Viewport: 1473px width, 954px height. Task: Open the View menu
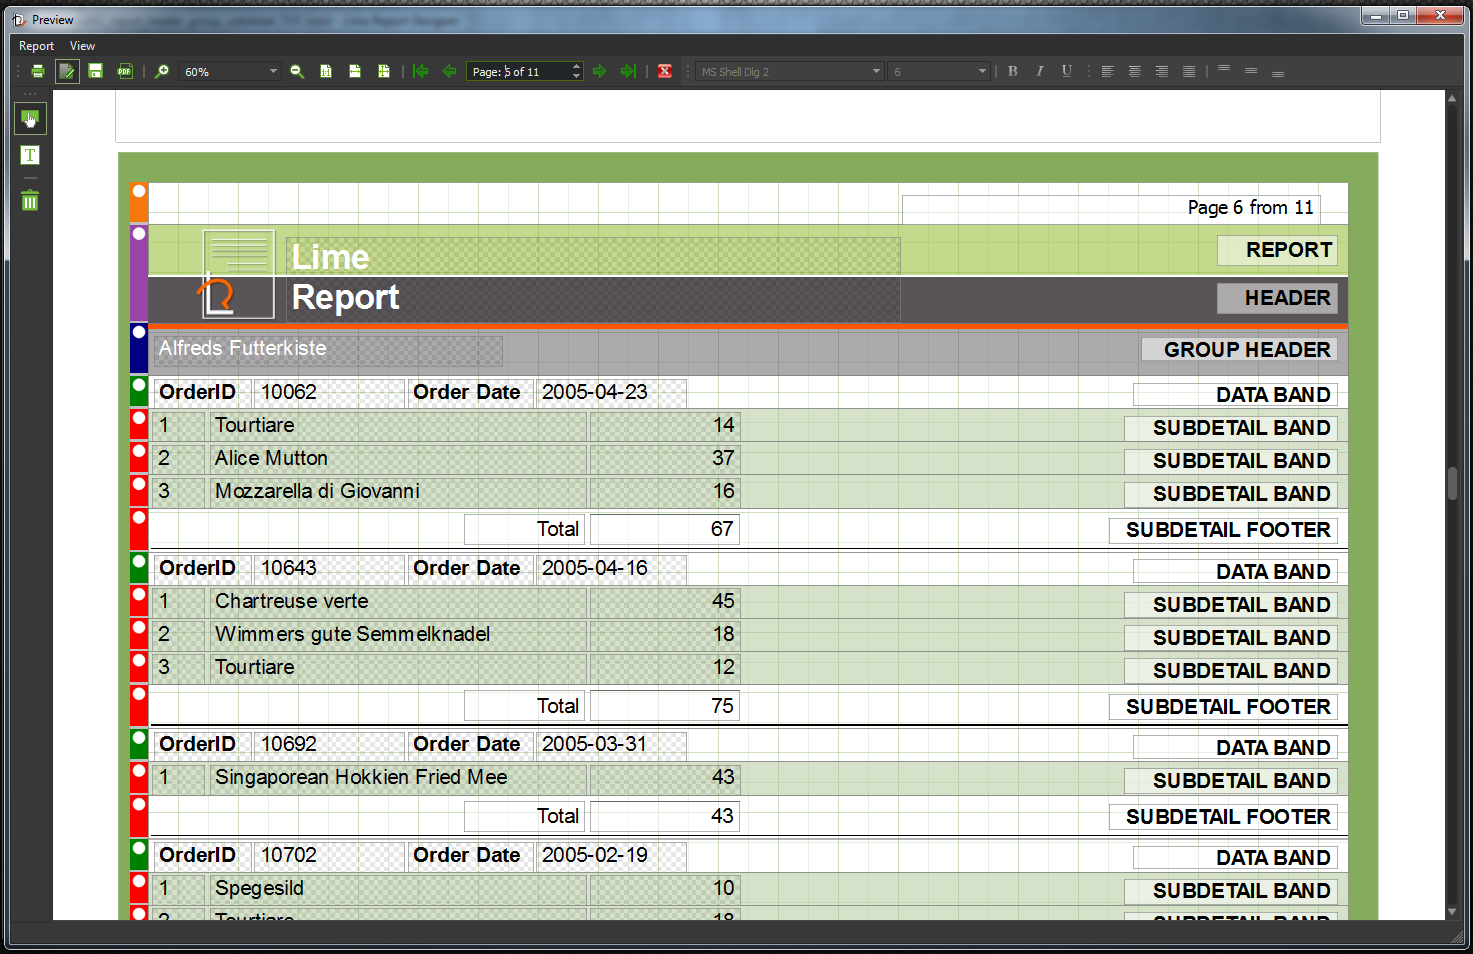point(82,46)
